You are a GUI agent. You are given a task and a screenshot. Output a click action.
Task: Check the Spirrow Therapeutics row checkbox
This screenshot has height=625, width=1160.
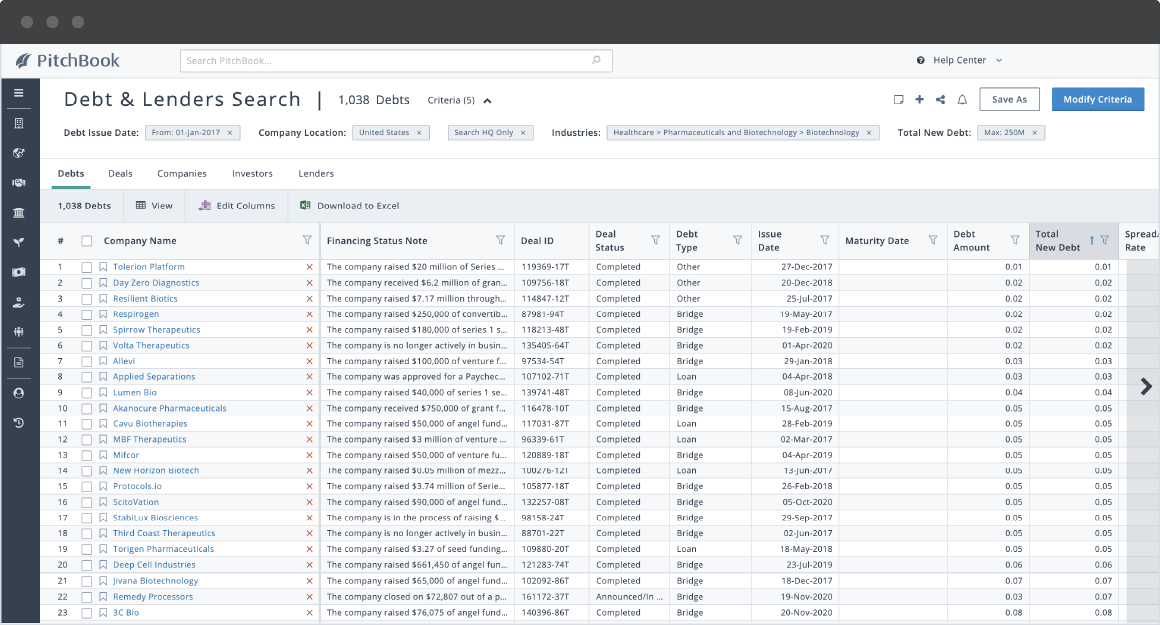point(87,330)
